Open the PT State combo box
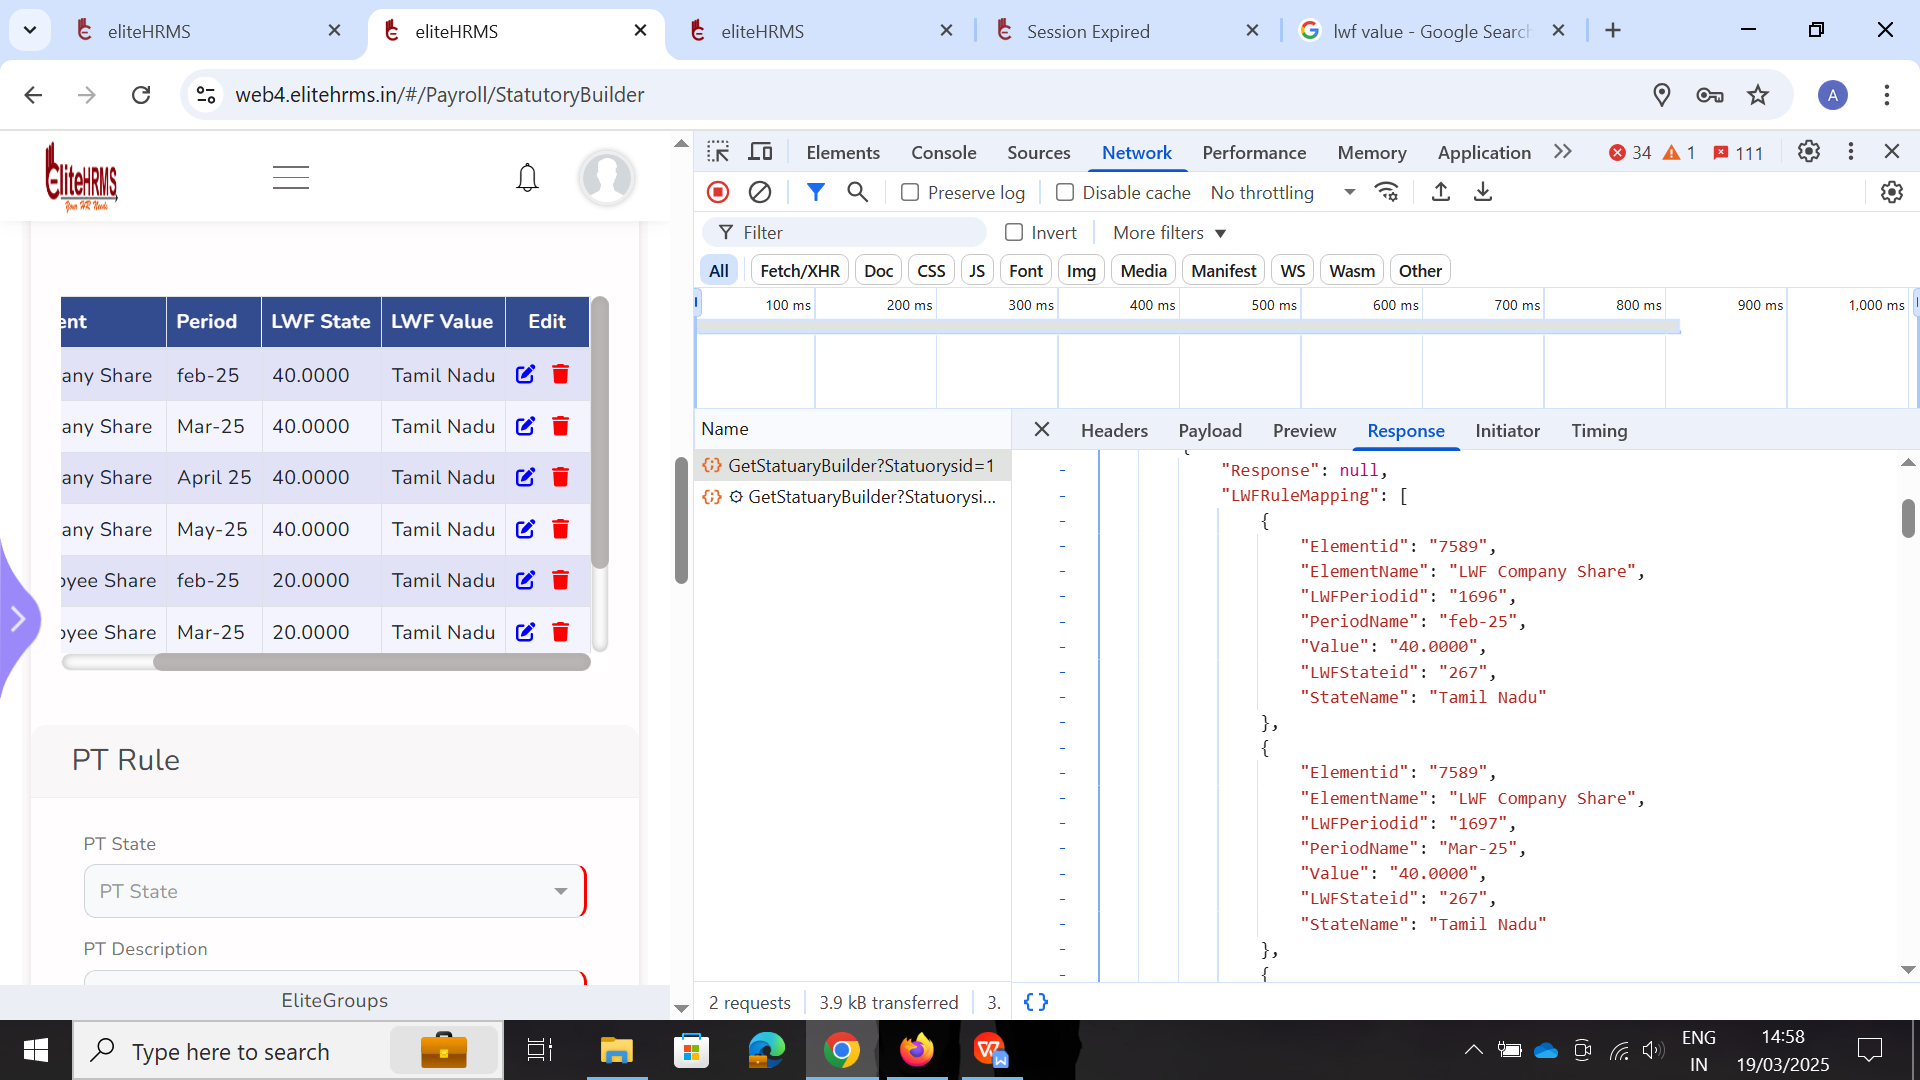Viewport: 1920px width, 1080px height. [x=334, y=891]
